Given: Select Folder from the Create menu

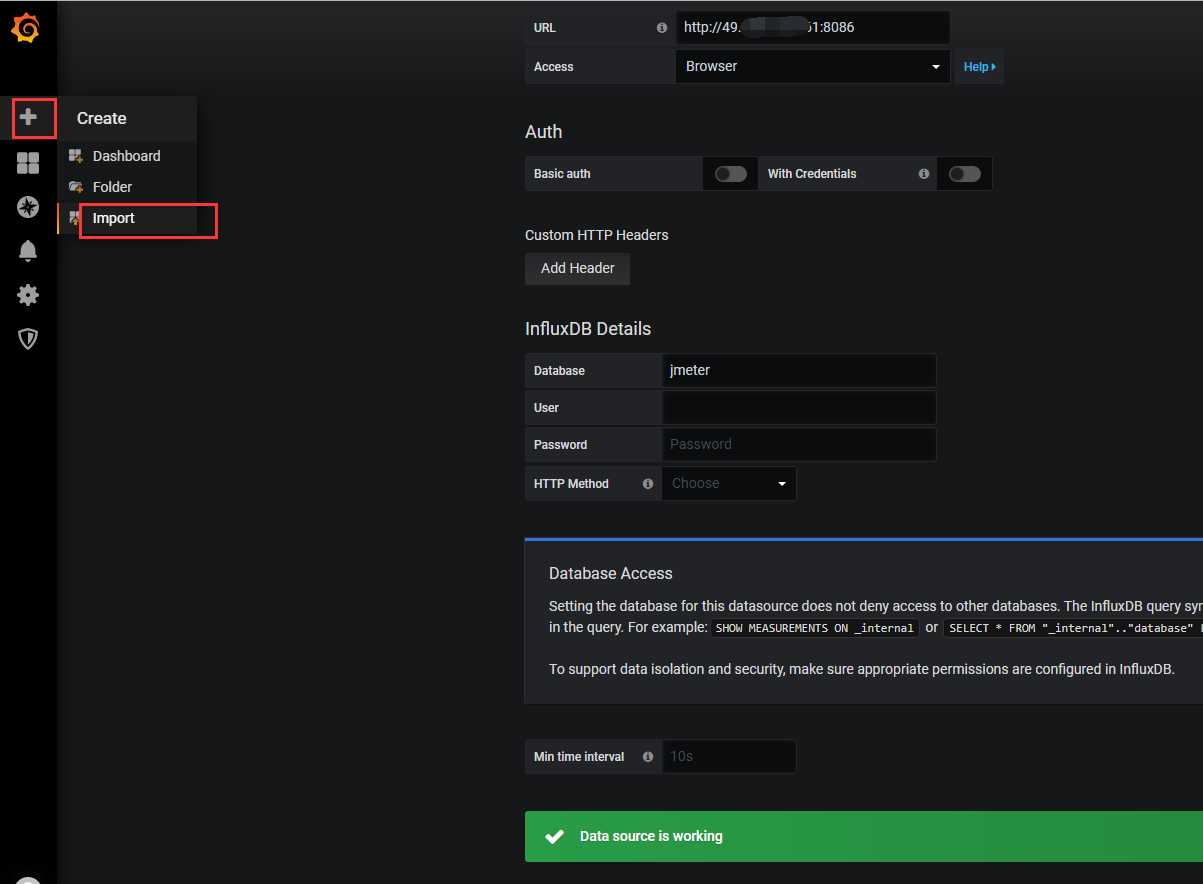Looking at the screenshot, I should point(113,187).
